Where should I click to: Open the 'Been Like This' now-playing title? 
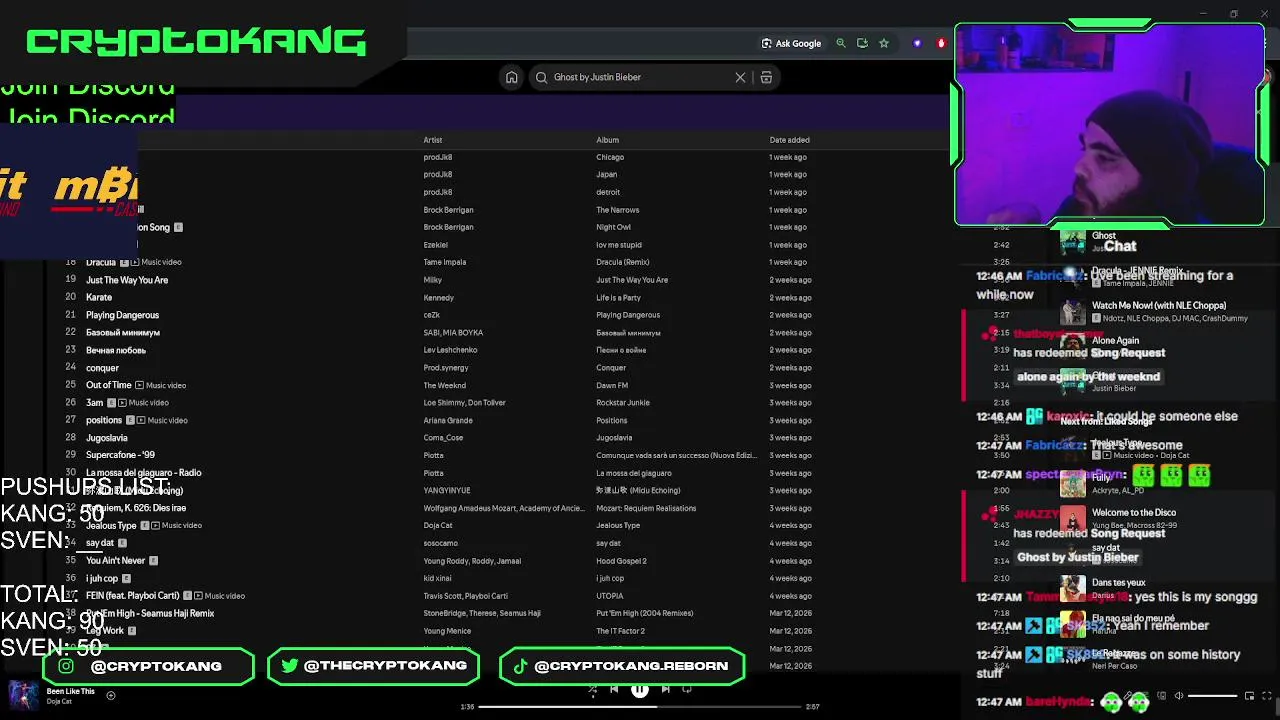(x=70, y=691)
